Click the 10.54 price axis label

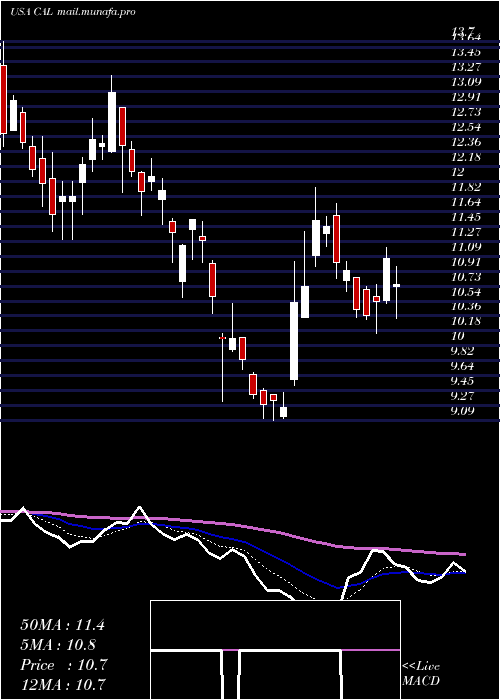[466, 292]
